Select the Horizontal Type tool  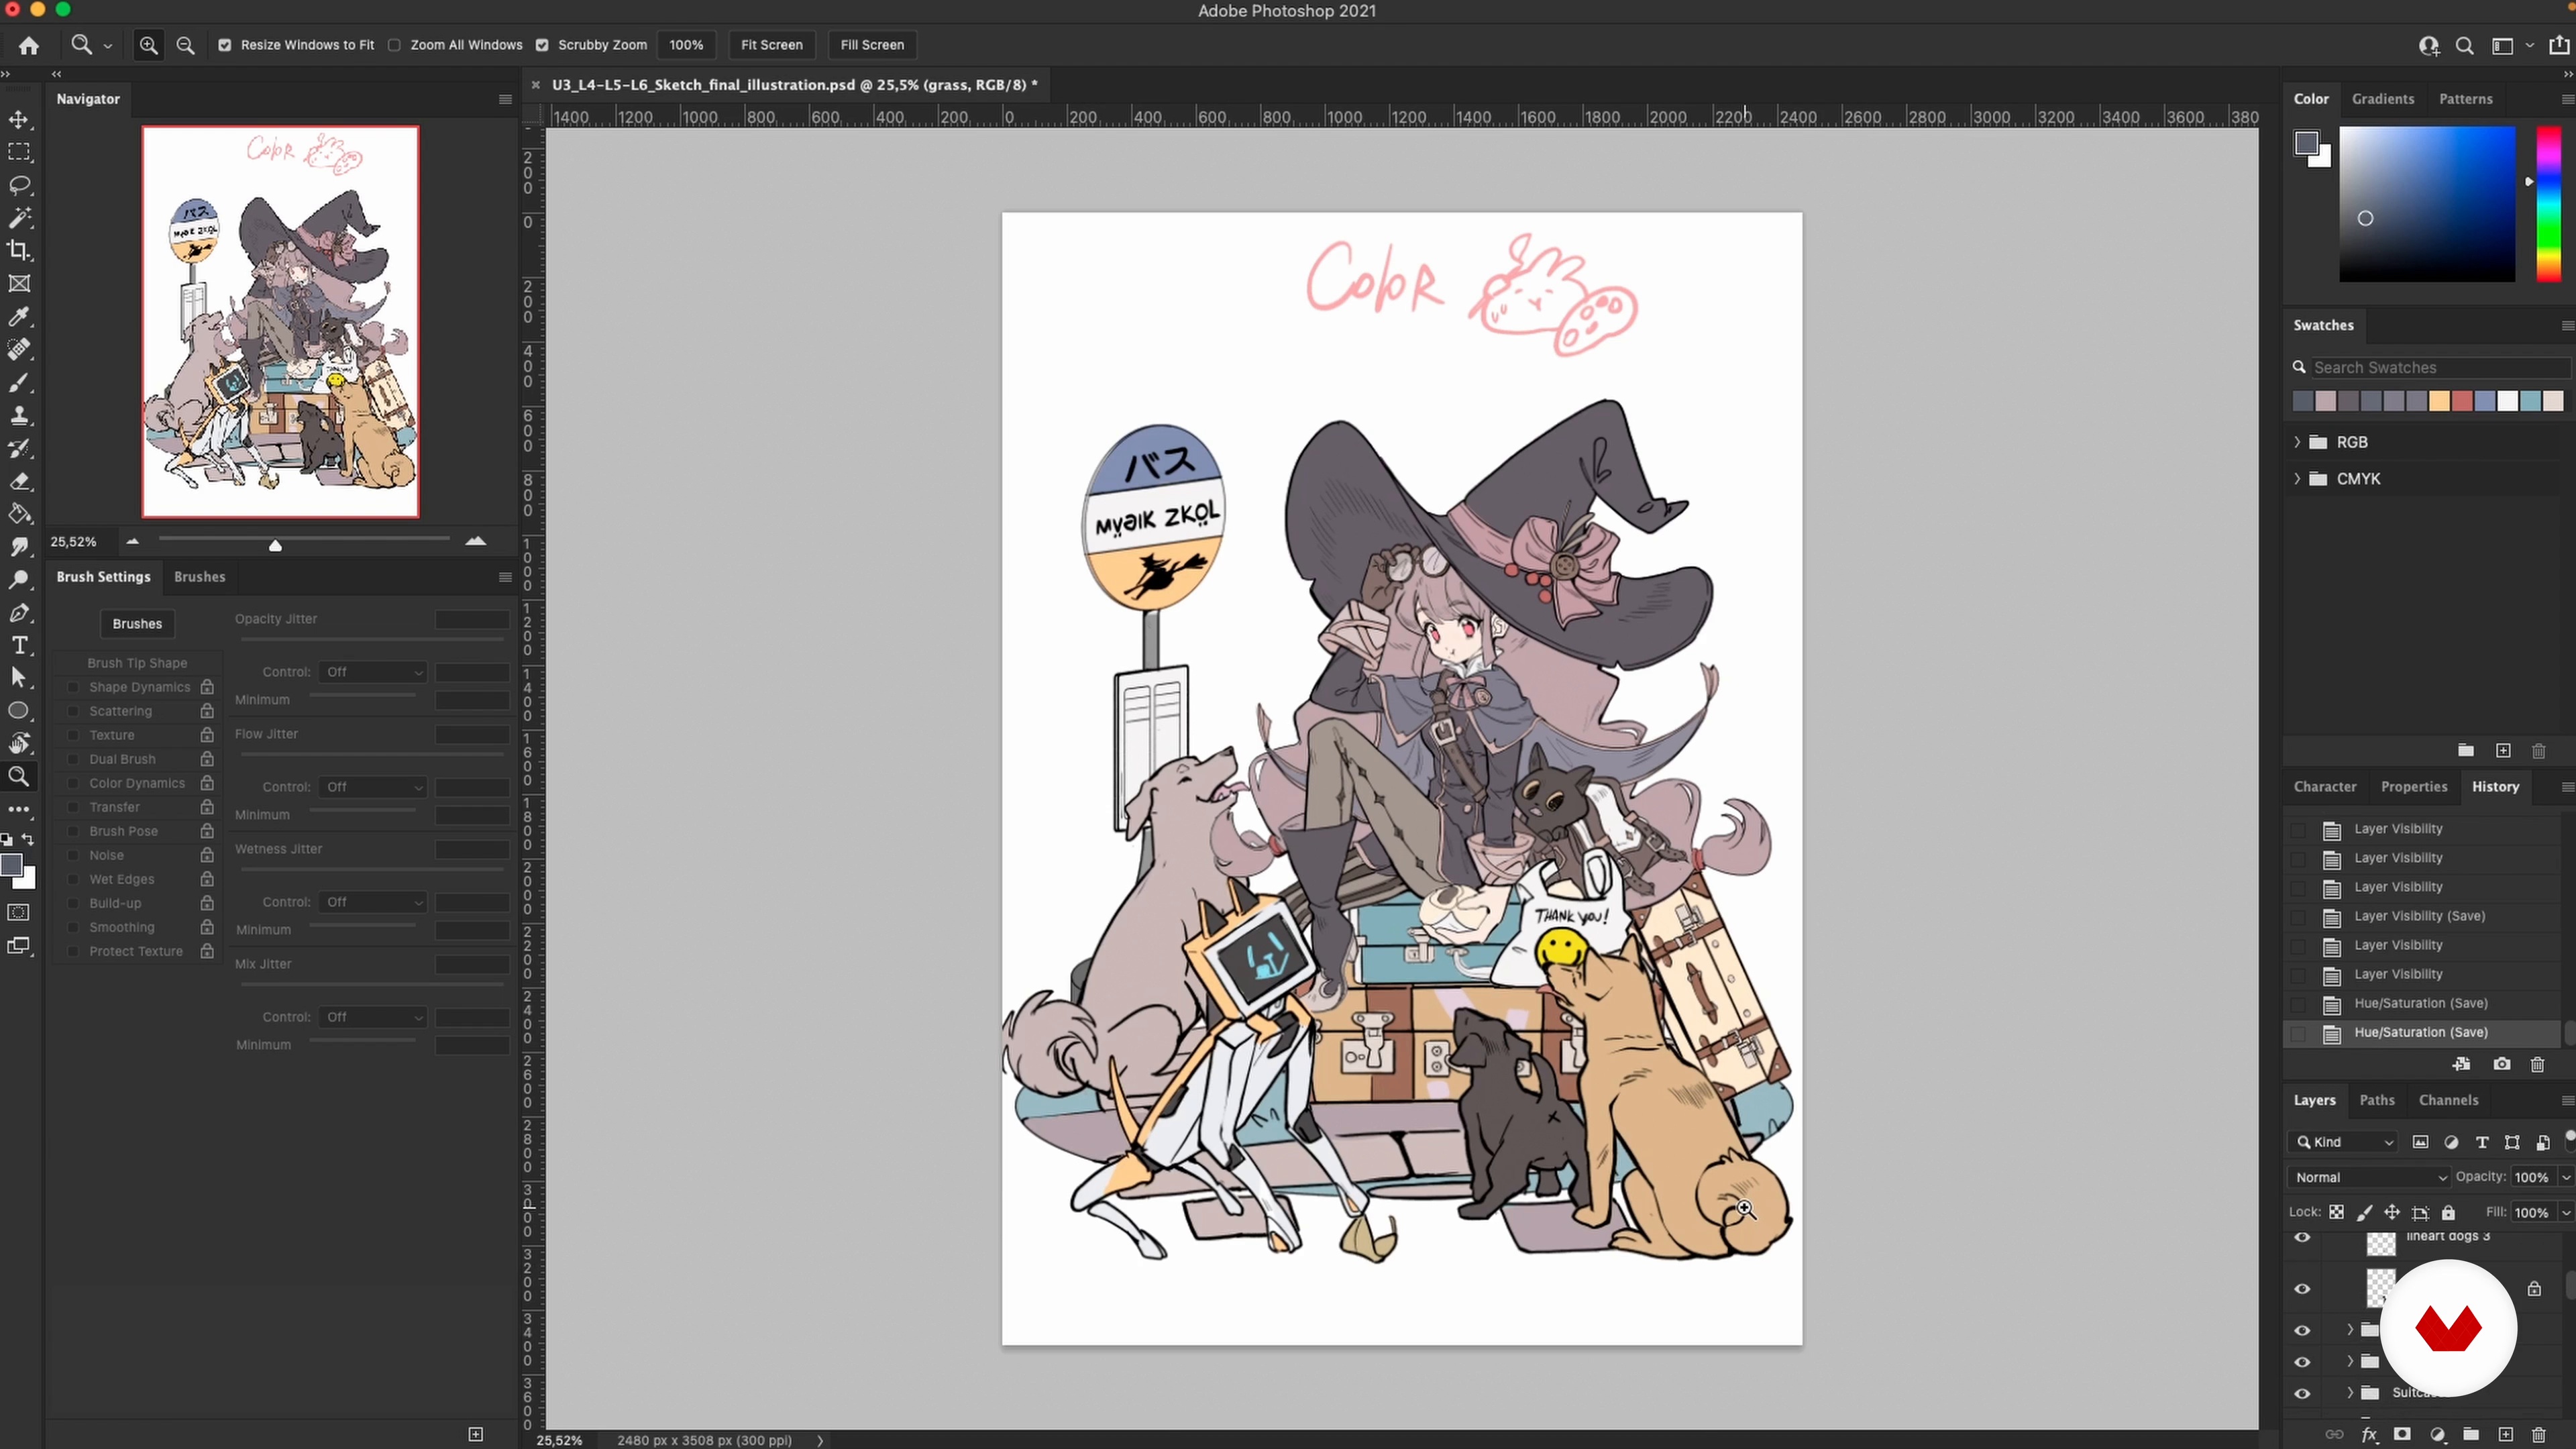pos(19,646)
